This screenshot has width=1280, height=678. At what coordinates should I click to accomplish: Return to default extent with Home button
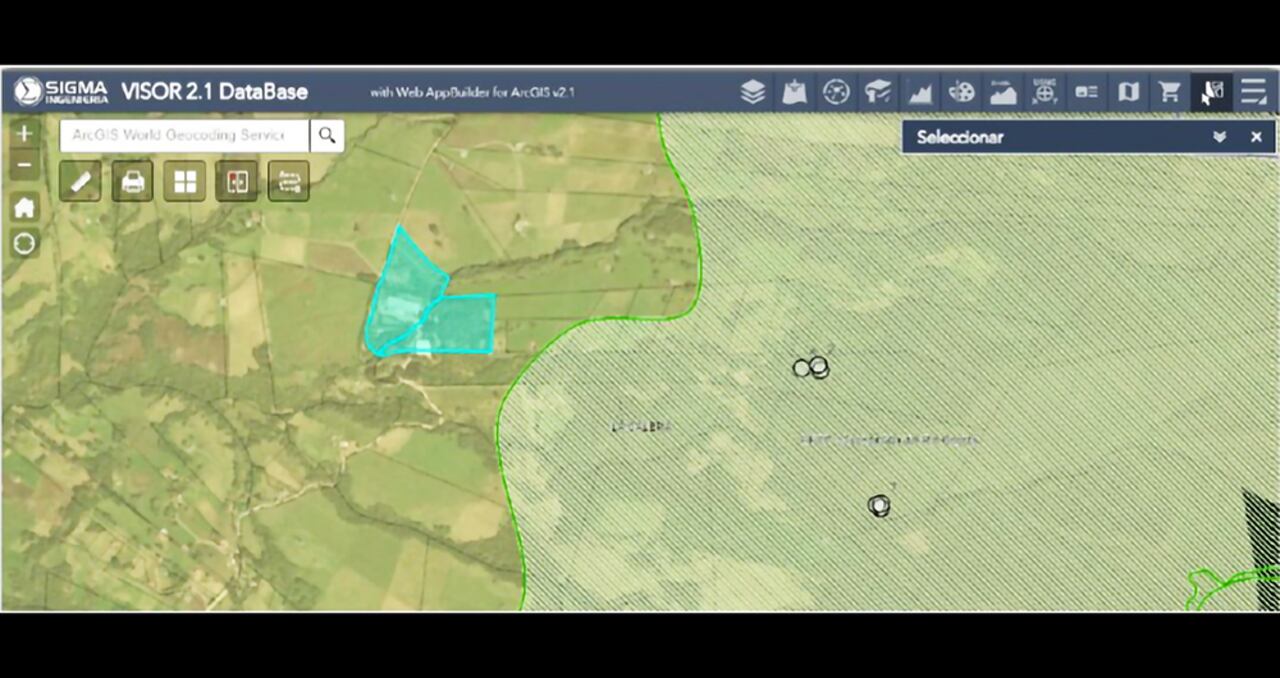click(24, 207)
